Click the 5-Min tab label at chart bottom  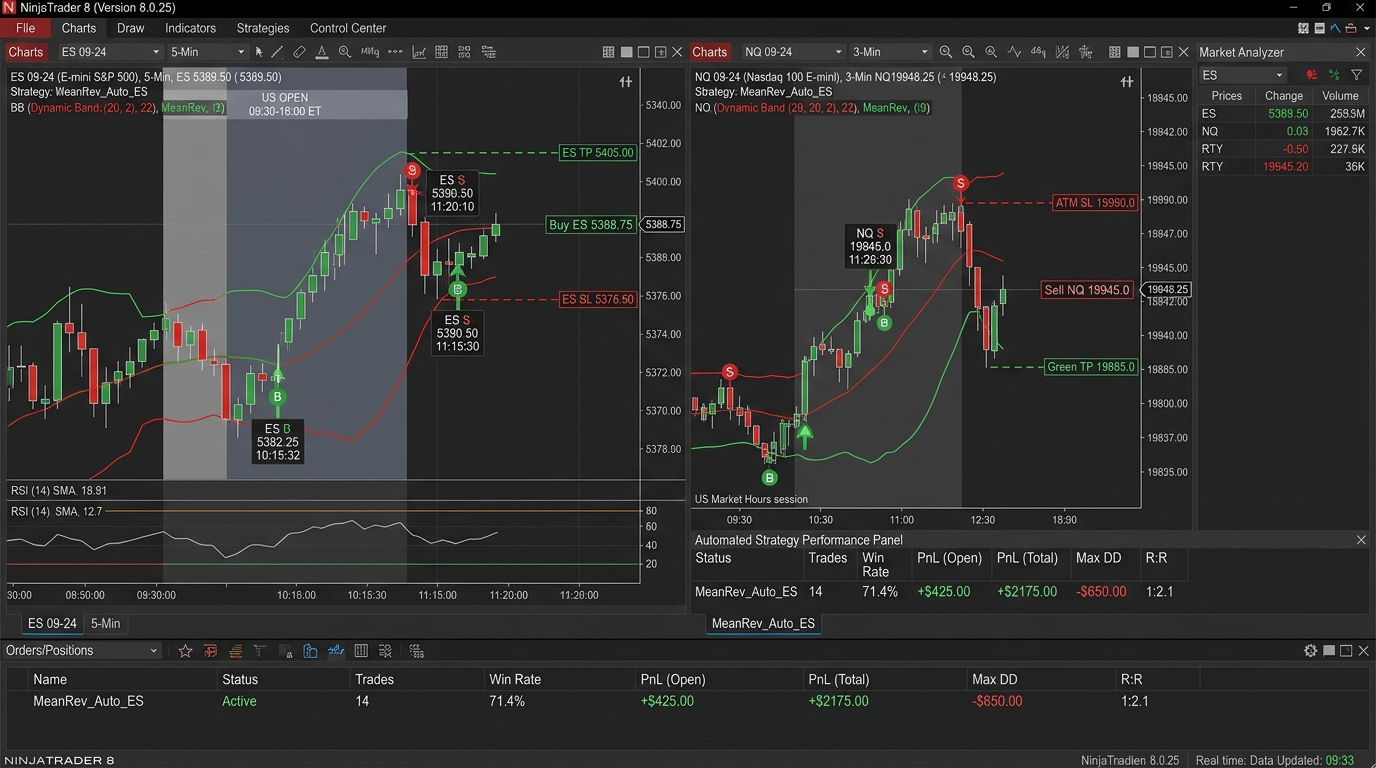pyautogui.click(x=105, y=623)
